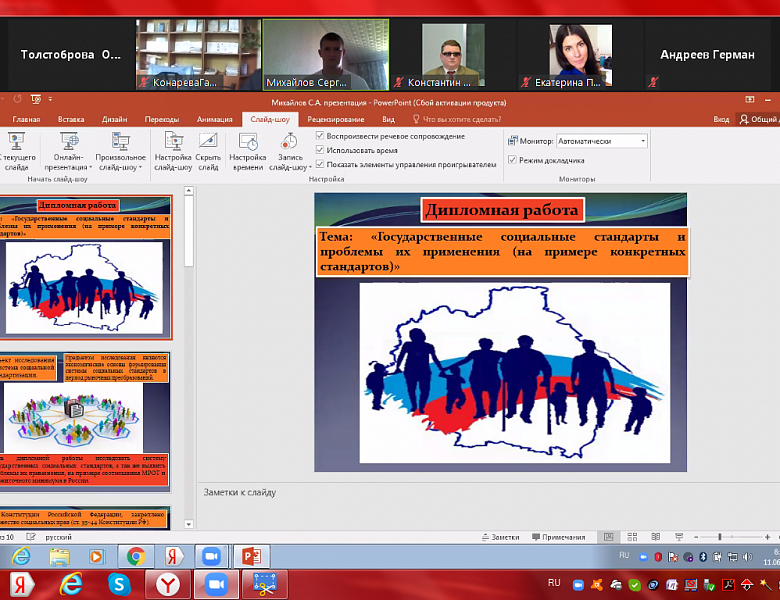Adjust the zoom slider handle
The height and width of the screenshot is (600, 780).
tap(720, 537)
